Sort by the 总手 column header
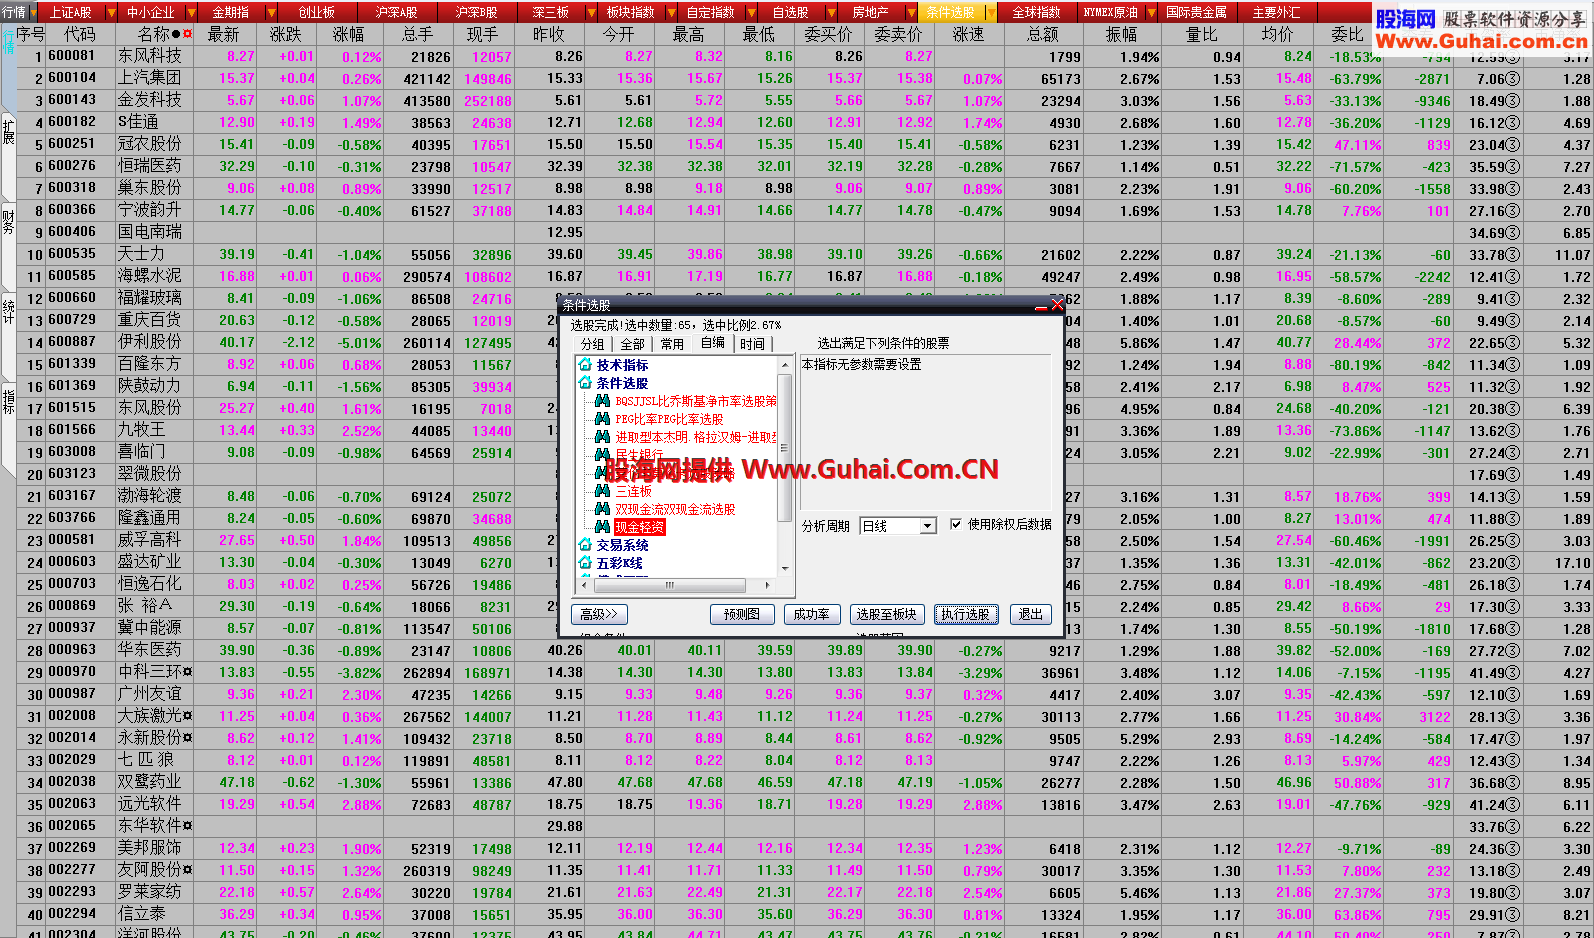The image size is (1594, 938). pyautogui.click(x=418, y=34)
